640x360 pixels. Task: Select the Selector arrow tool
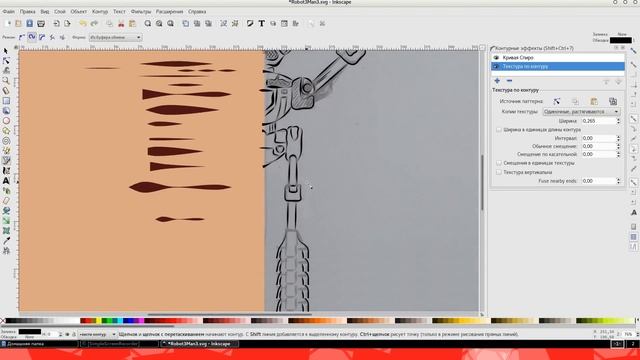pos(6,51)
